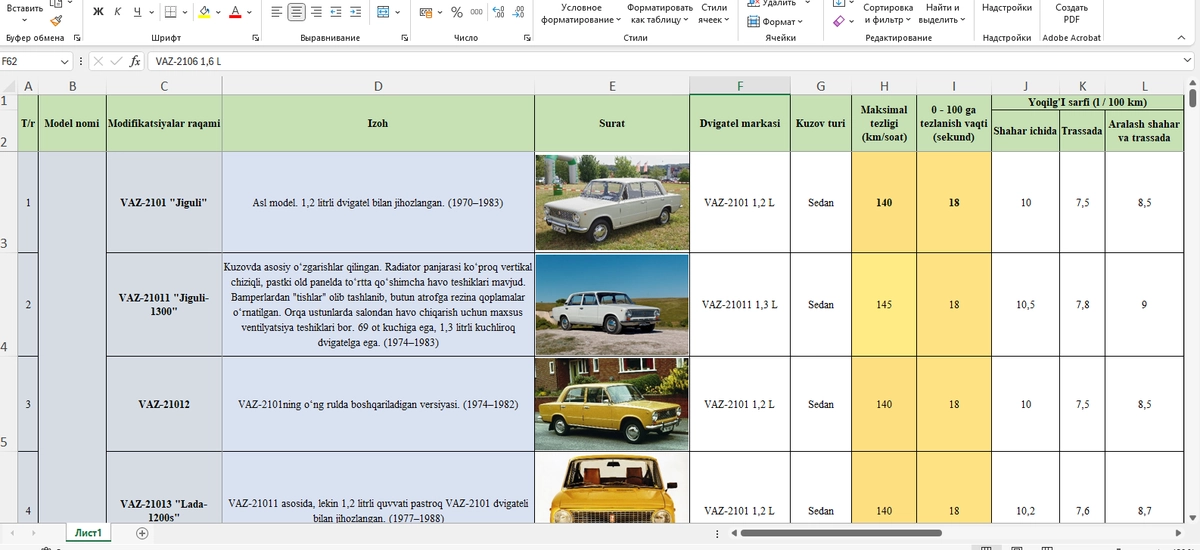
Task: Apply thousands separator (000) format
Action: pyautogui.click(x=476, y=12)
